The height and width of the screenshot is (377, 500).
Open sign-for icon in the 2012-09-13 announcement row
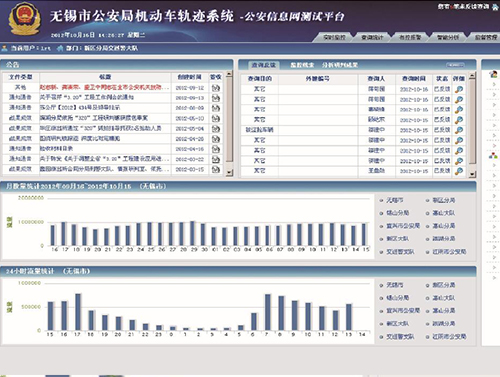click(216, 98)
